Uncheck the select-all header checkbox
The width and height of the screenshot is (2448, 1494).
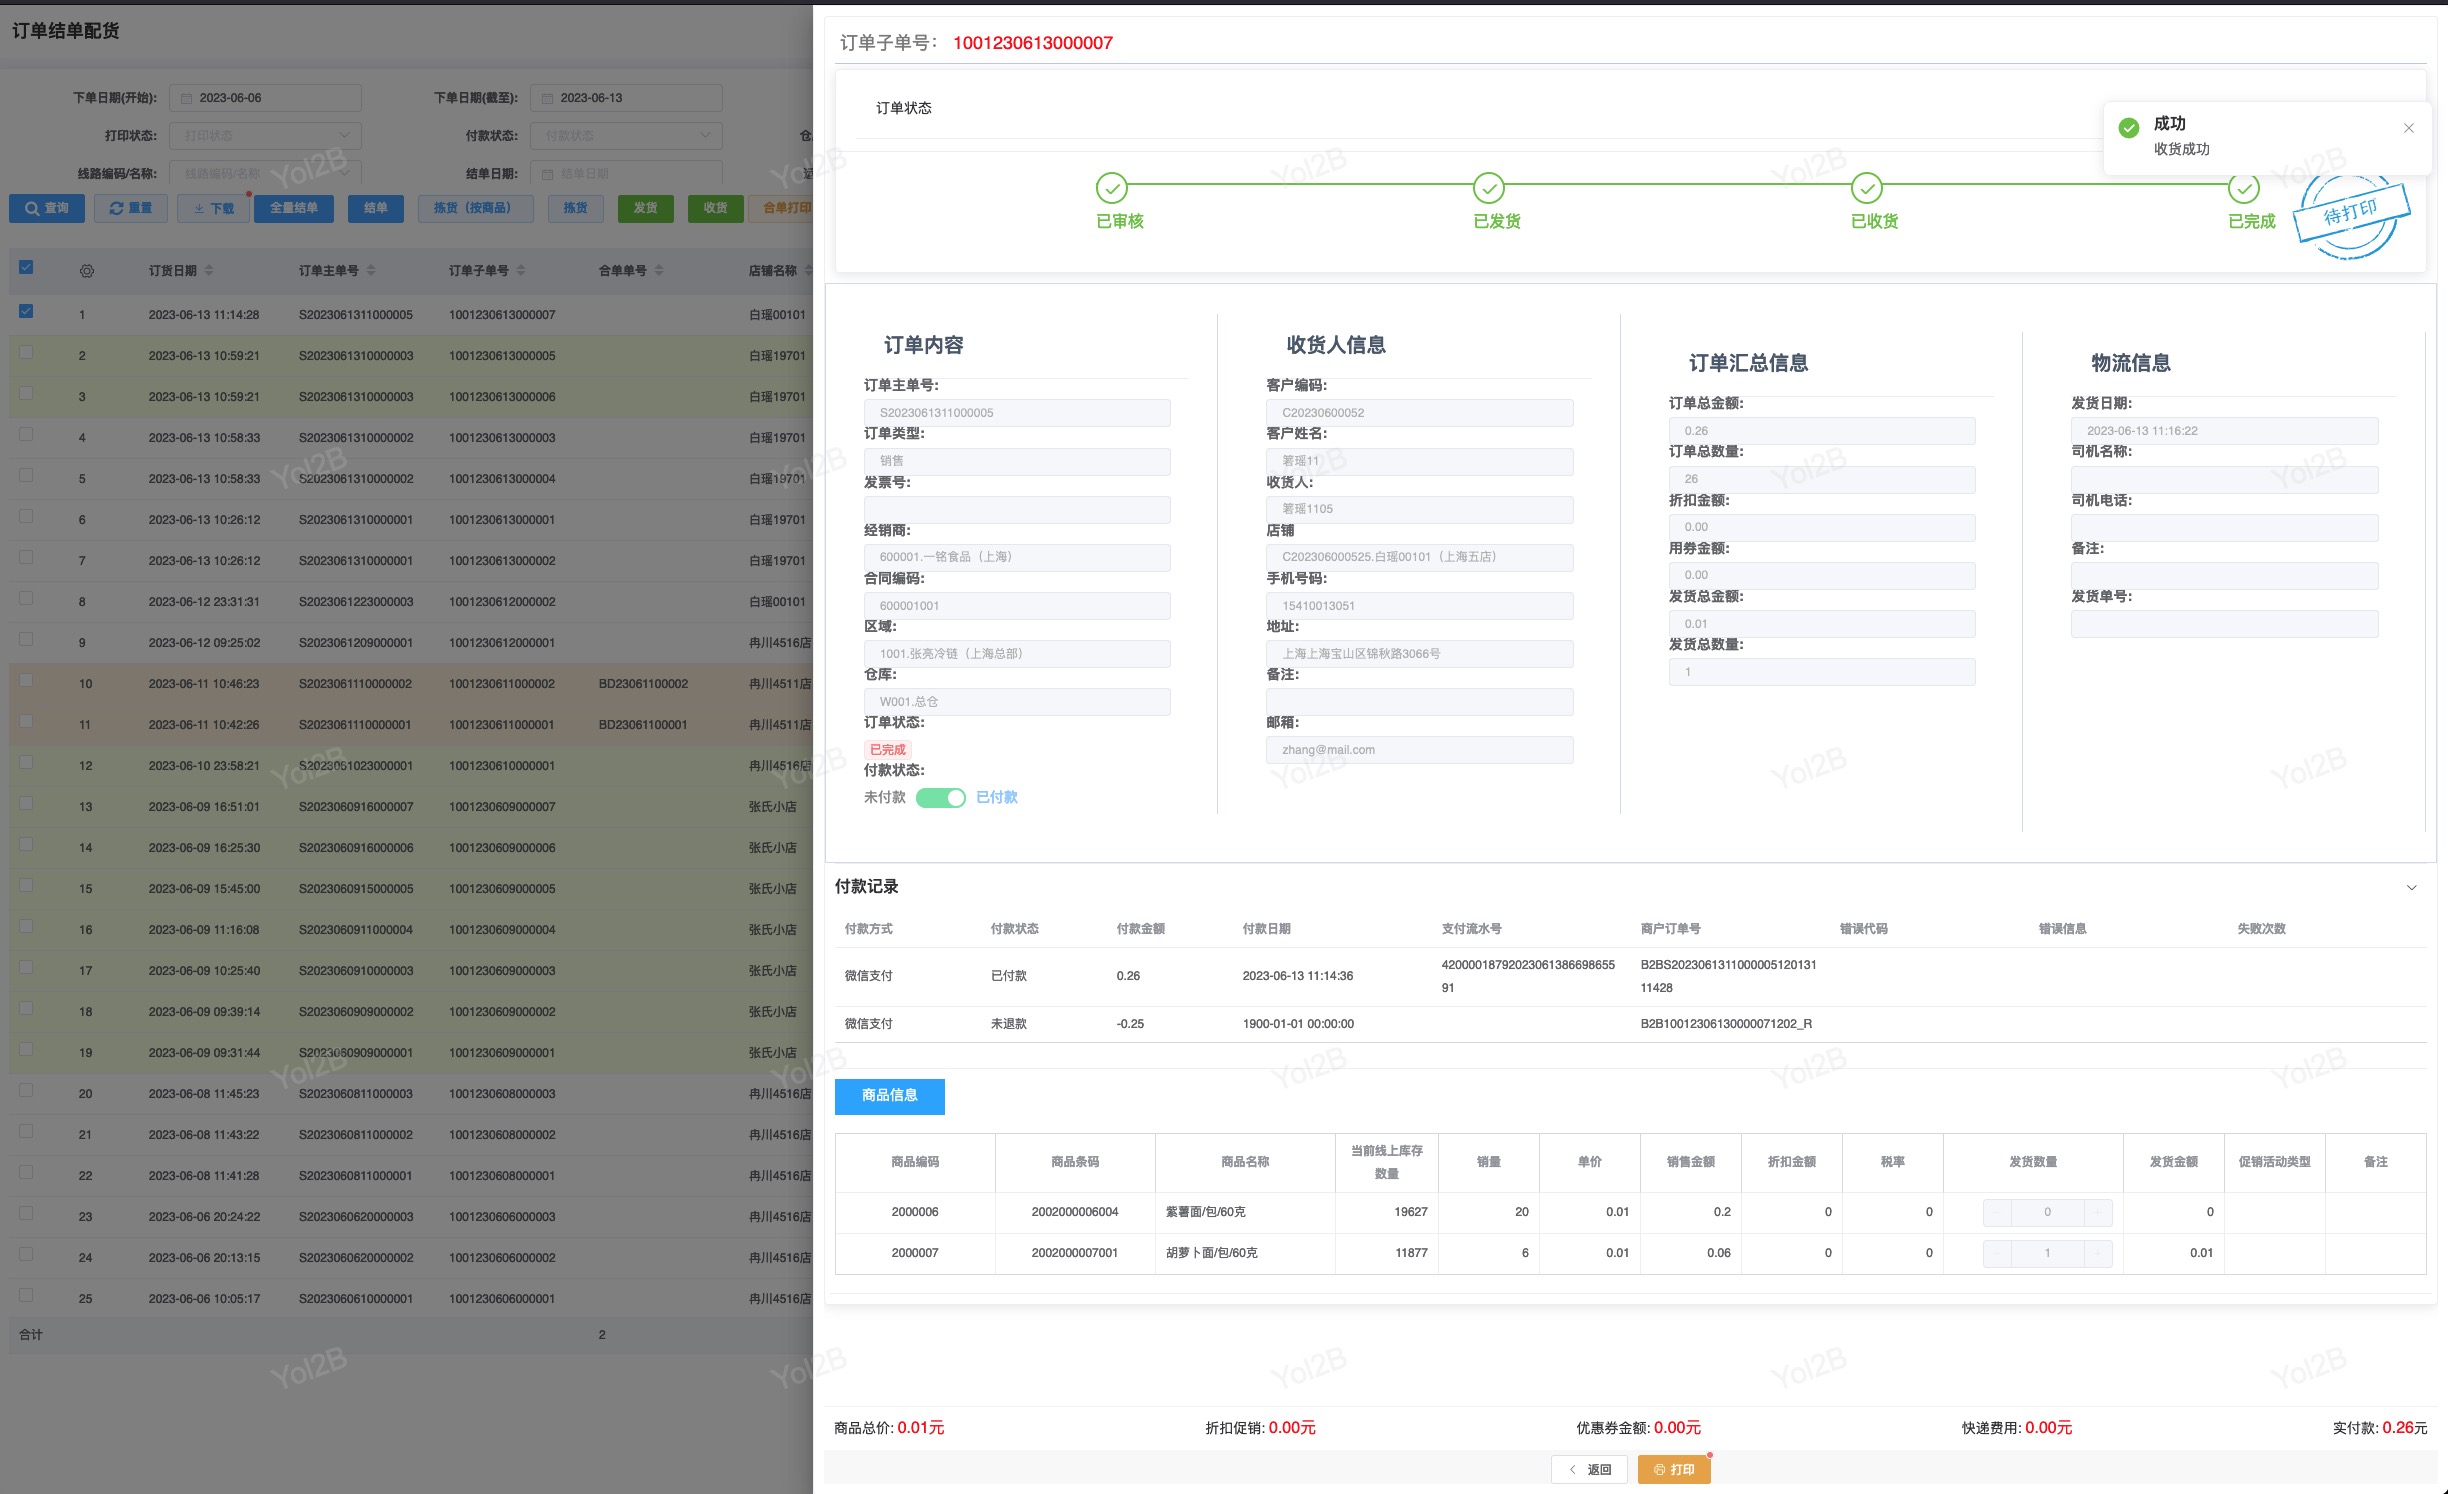pyautogui.click(x=26, y=267)
